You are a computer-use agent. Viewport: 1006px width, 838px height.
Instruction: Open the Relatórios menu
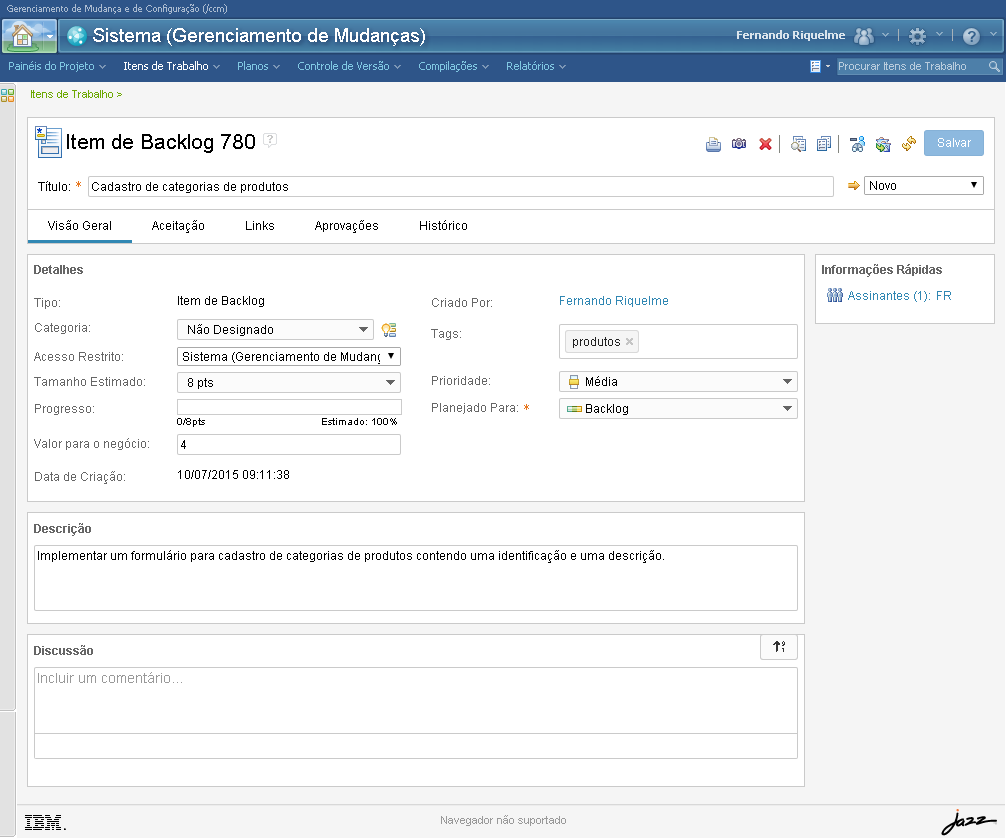tap(536, 66)
